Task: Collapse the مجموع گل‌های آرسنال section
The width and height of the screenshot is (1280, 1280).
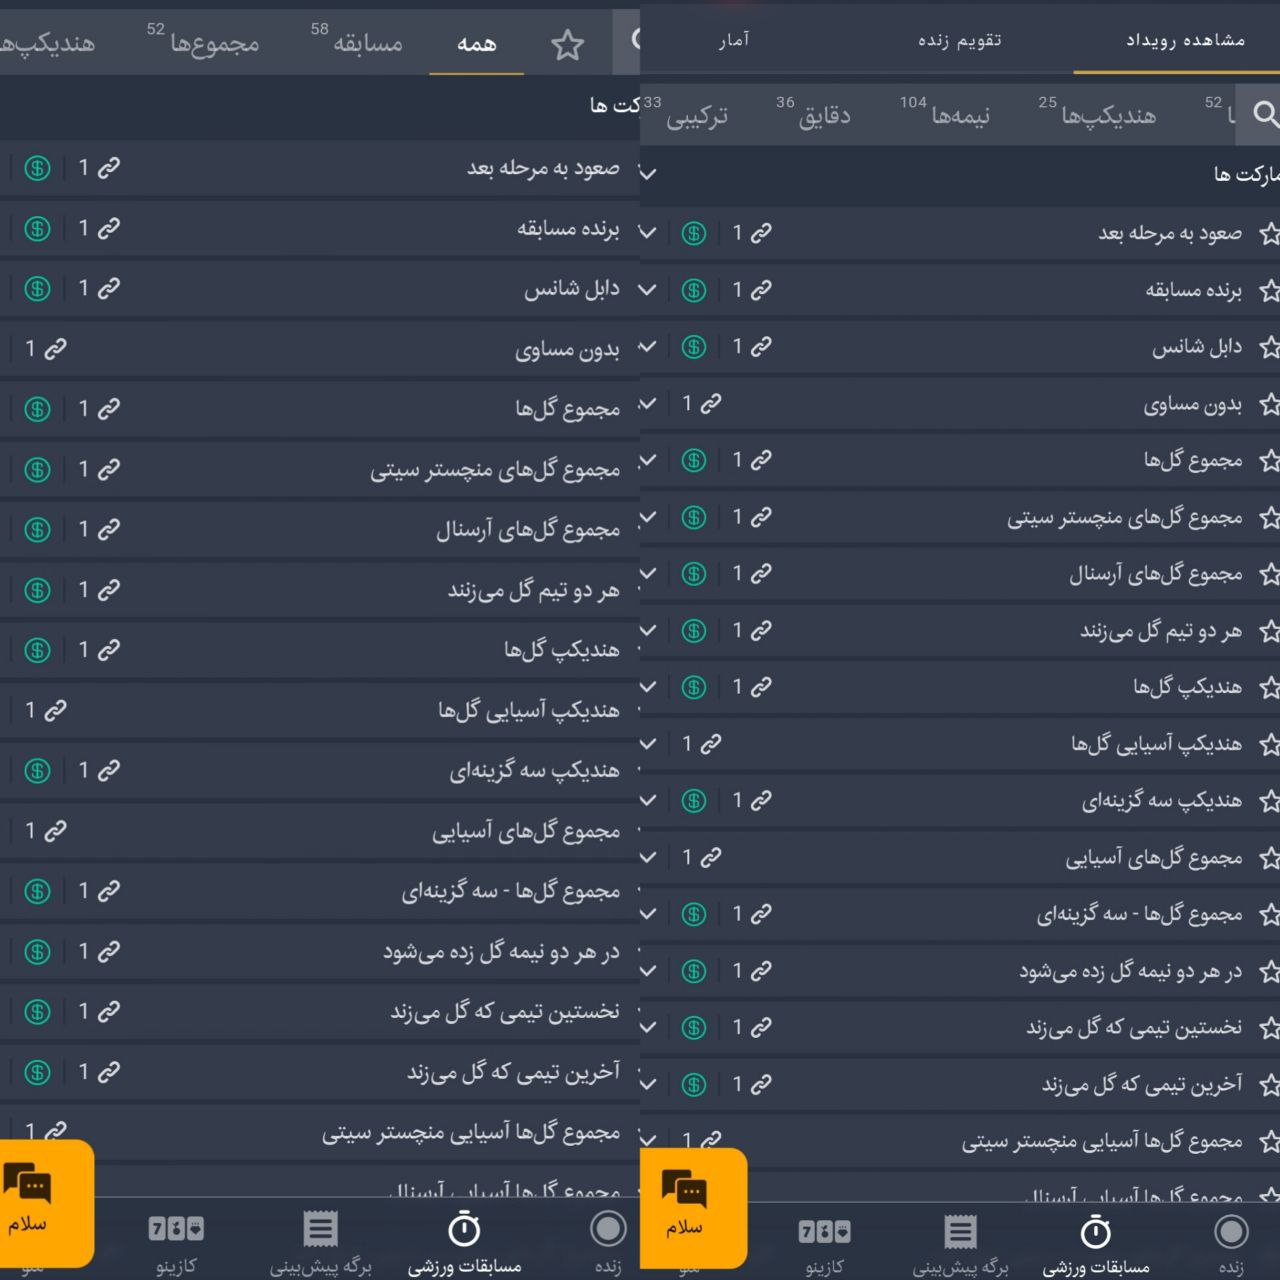Action: [x=646, y=573]
